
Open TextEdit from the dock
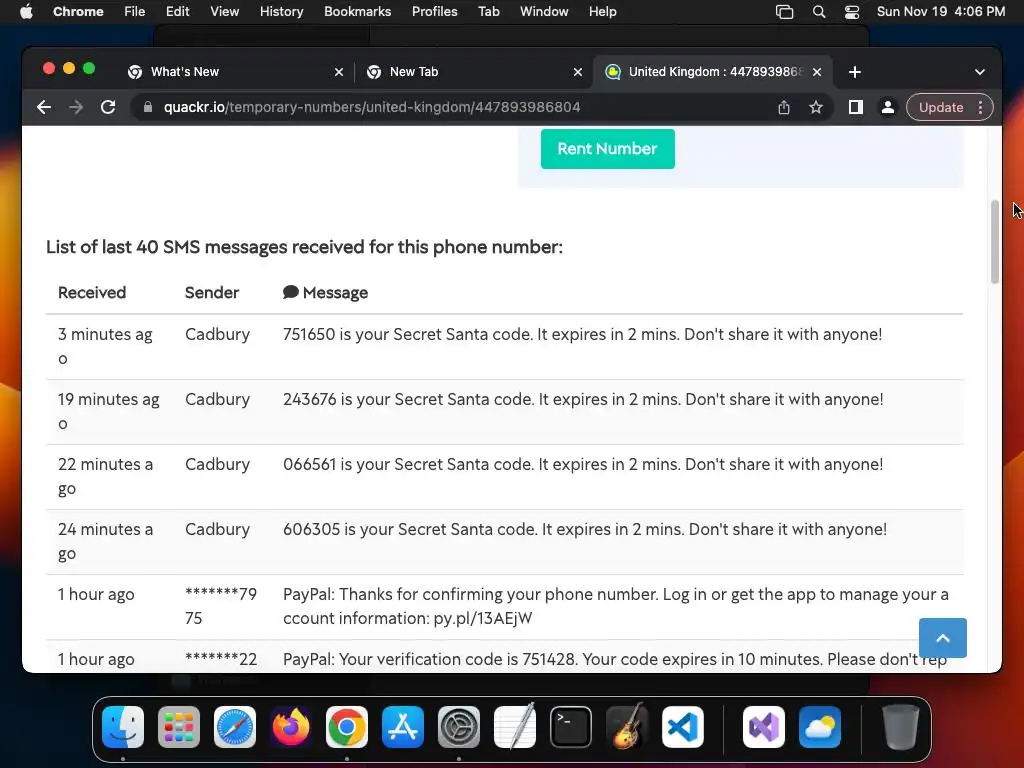[515, 727]
